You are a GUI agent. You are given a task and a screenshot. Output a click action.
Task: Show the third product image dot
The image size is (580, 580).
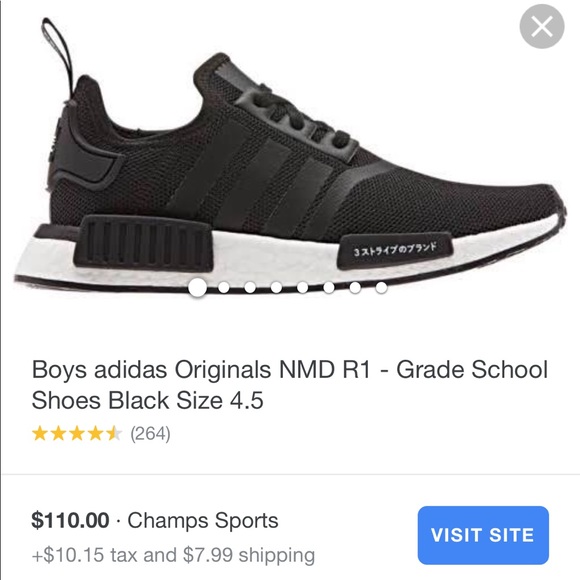click(x=250, y=287)
